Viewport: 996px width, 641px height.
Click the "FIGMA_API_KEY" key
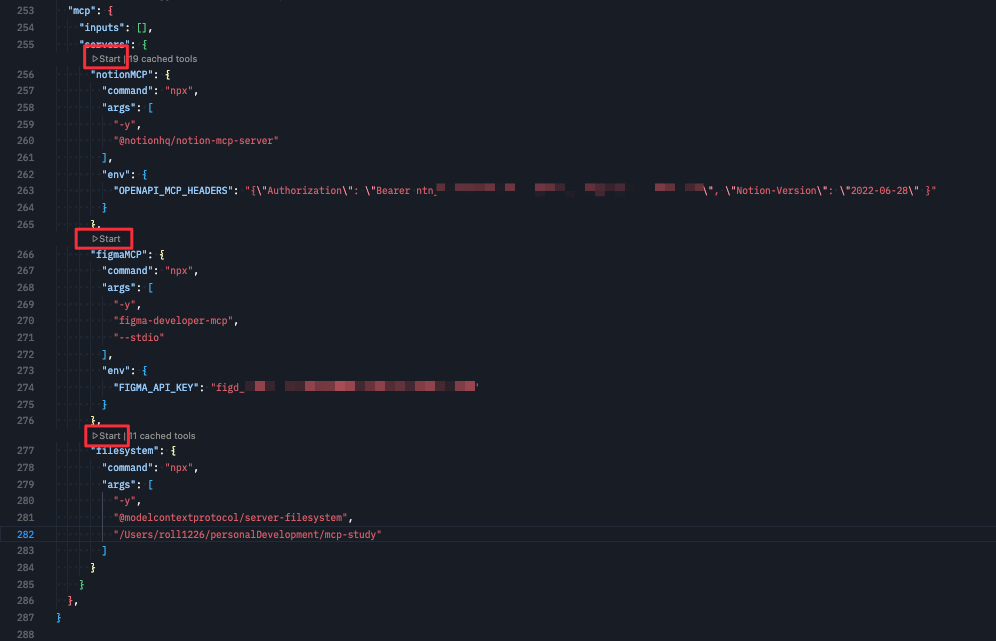coord(156,387)
